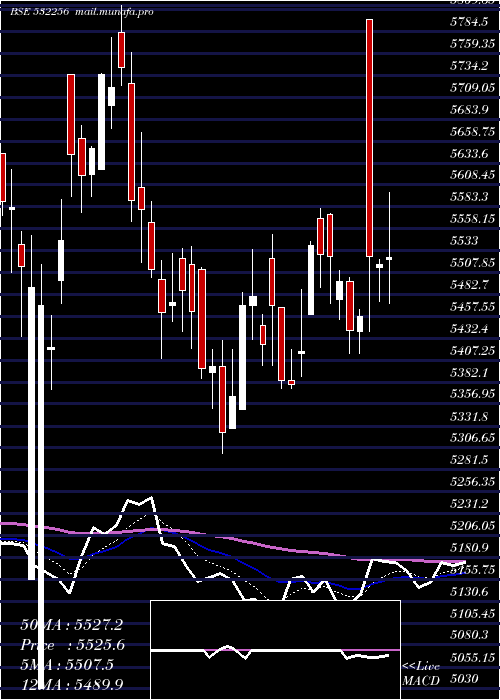Click the 5658.75 price level label
Screen dimensions: 500x700
[472, 131]
